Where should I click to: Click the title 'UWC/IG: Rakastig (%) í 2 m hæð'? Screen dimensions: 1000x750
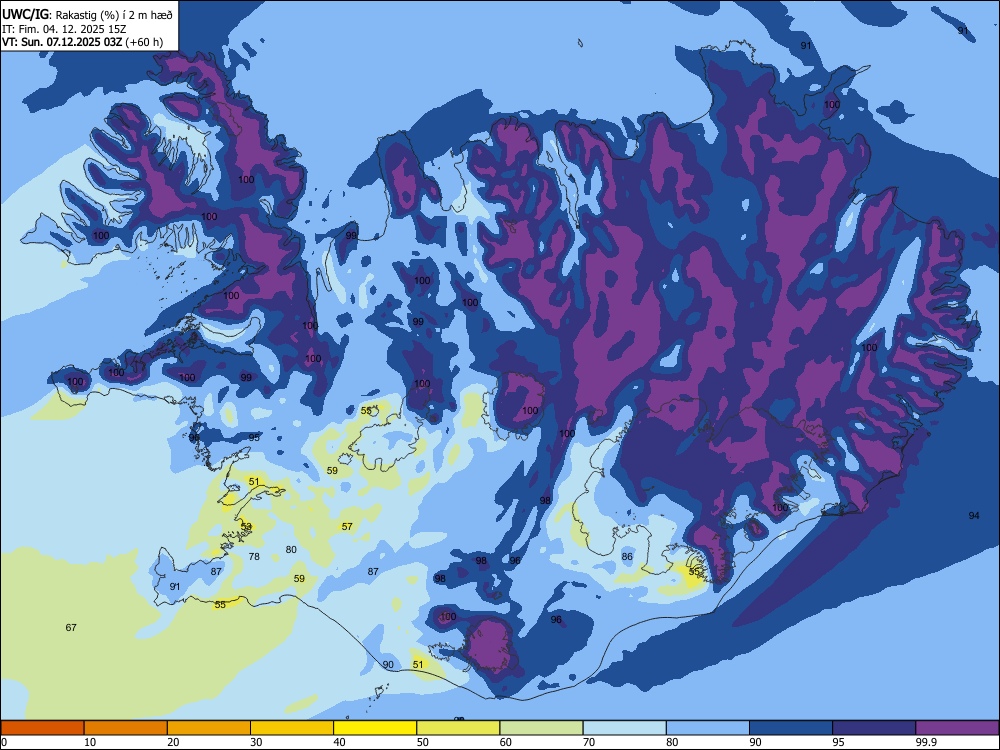[x=87, y=15]
